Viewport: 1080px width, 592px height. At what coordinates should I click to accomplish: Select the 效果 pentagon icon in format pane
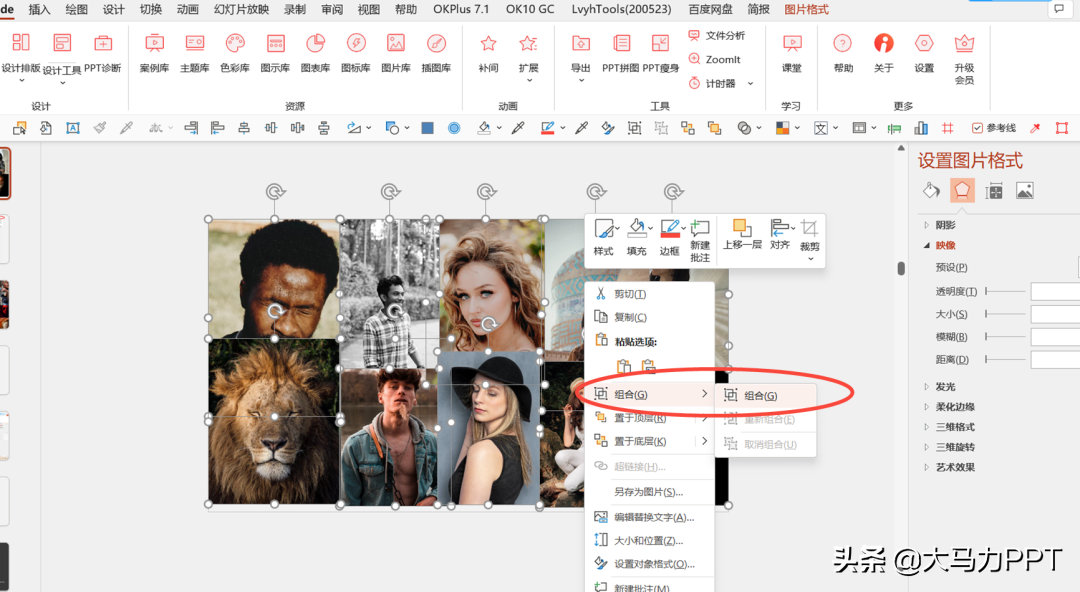(x=962, y=190)
